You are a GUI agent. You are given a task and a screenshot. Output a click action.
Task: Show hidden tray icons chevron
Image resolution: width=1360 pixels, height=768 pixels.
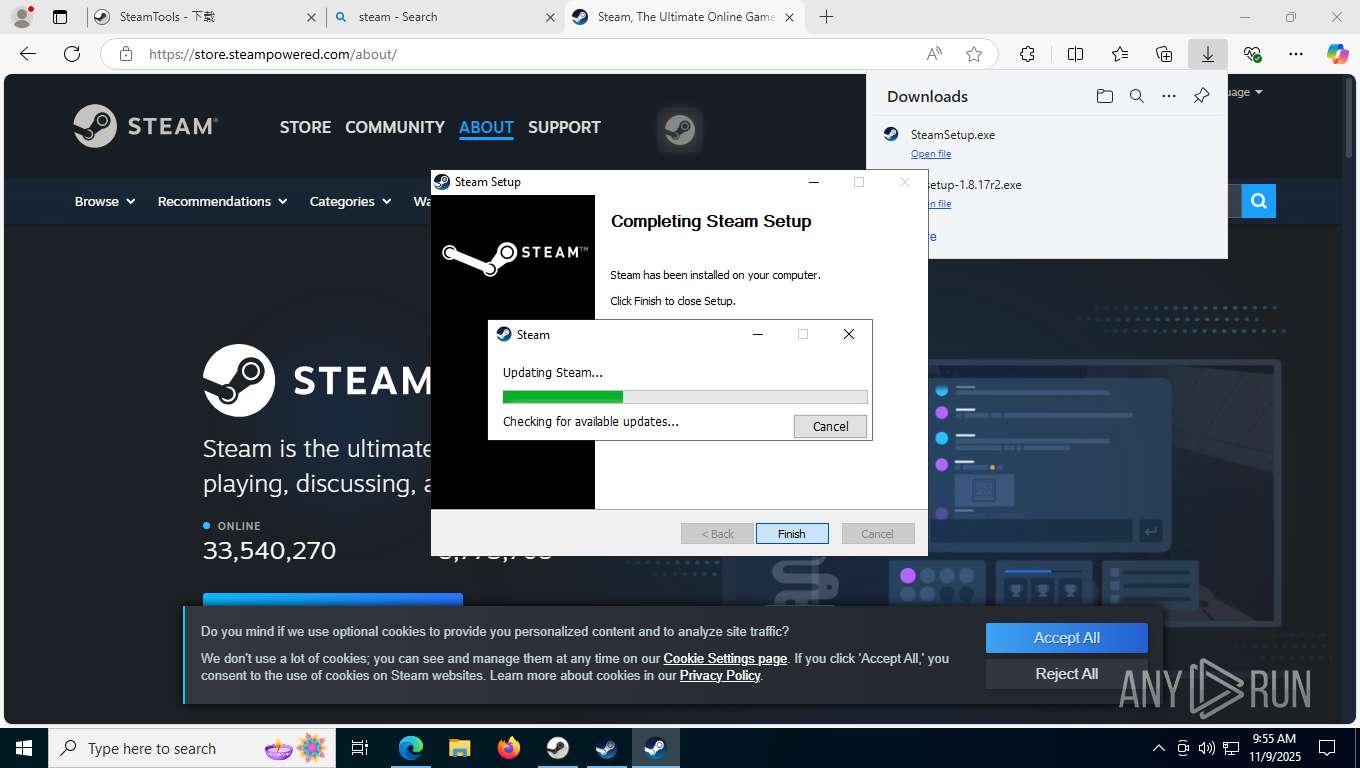point(1159,748)
